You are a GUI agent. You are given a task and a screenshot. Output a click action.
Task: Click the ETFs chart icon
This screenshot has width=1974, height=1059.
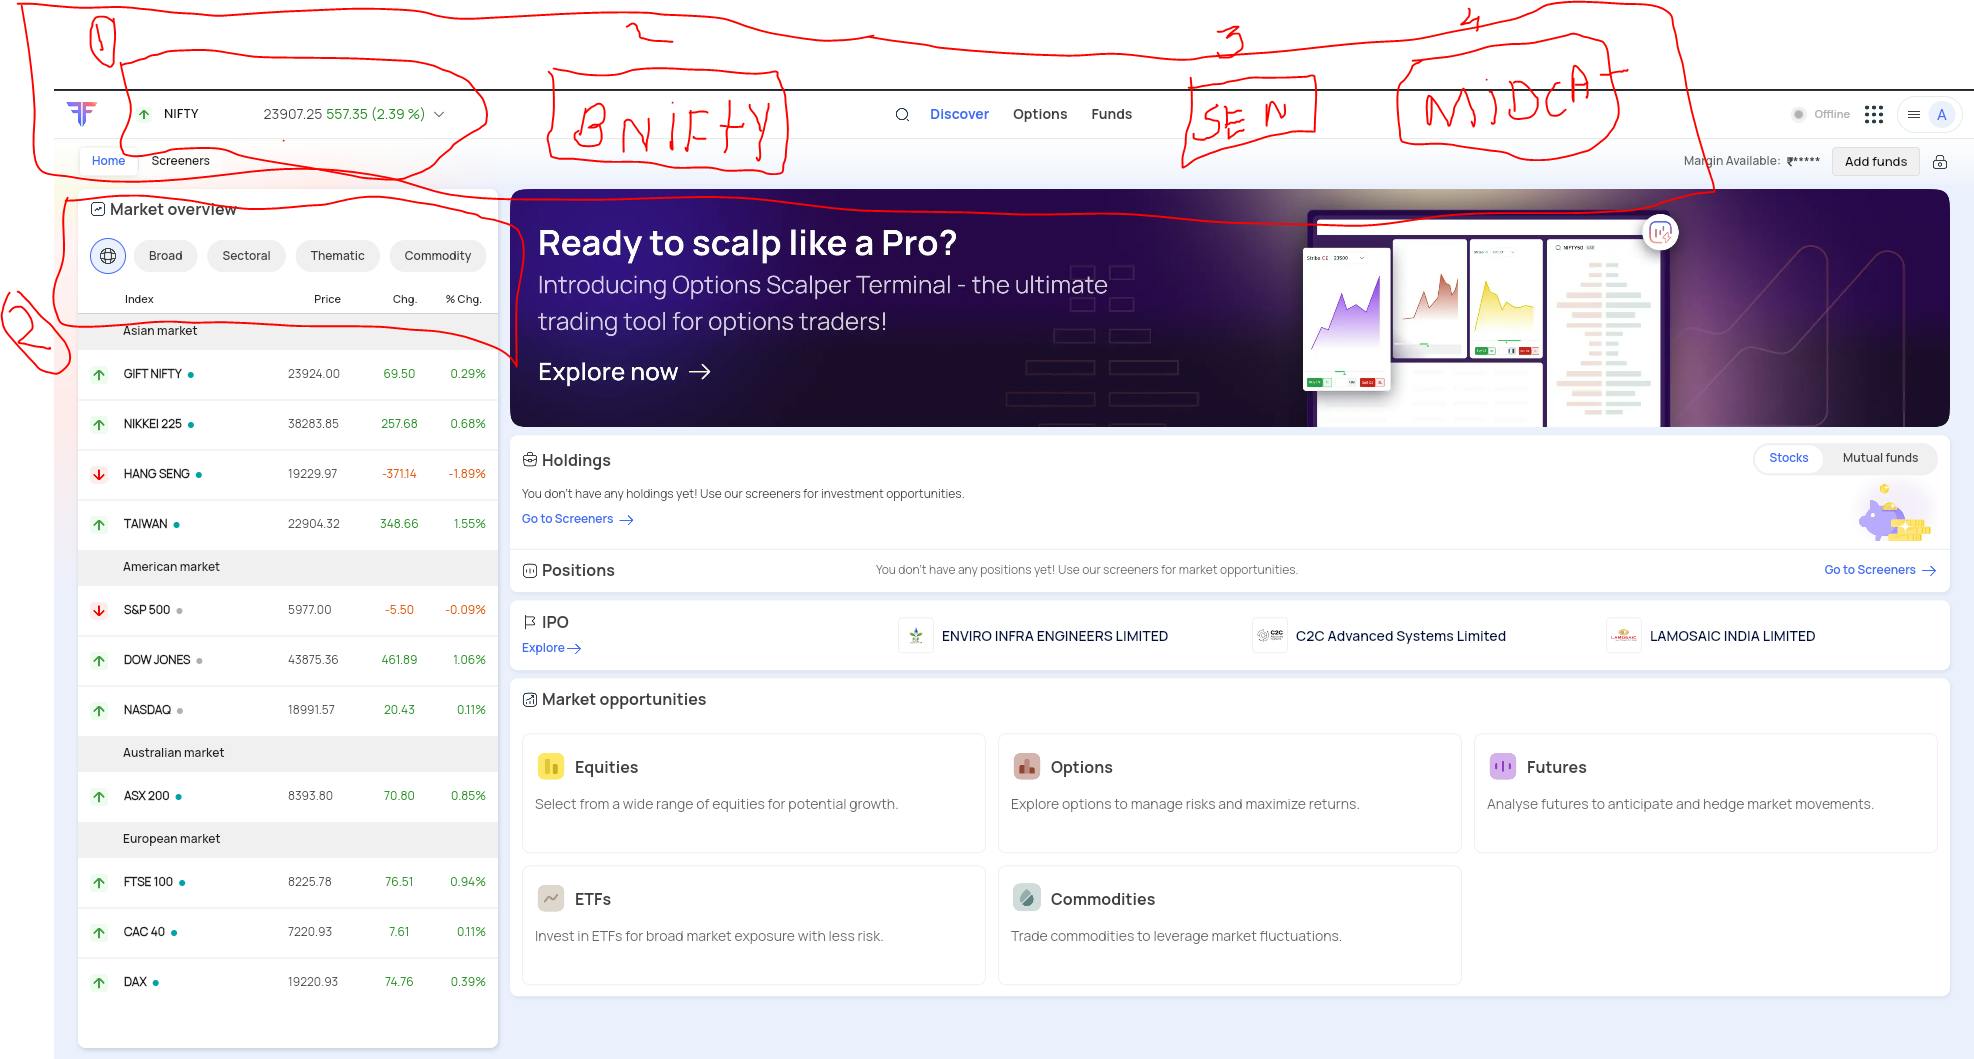click(551, 899)
